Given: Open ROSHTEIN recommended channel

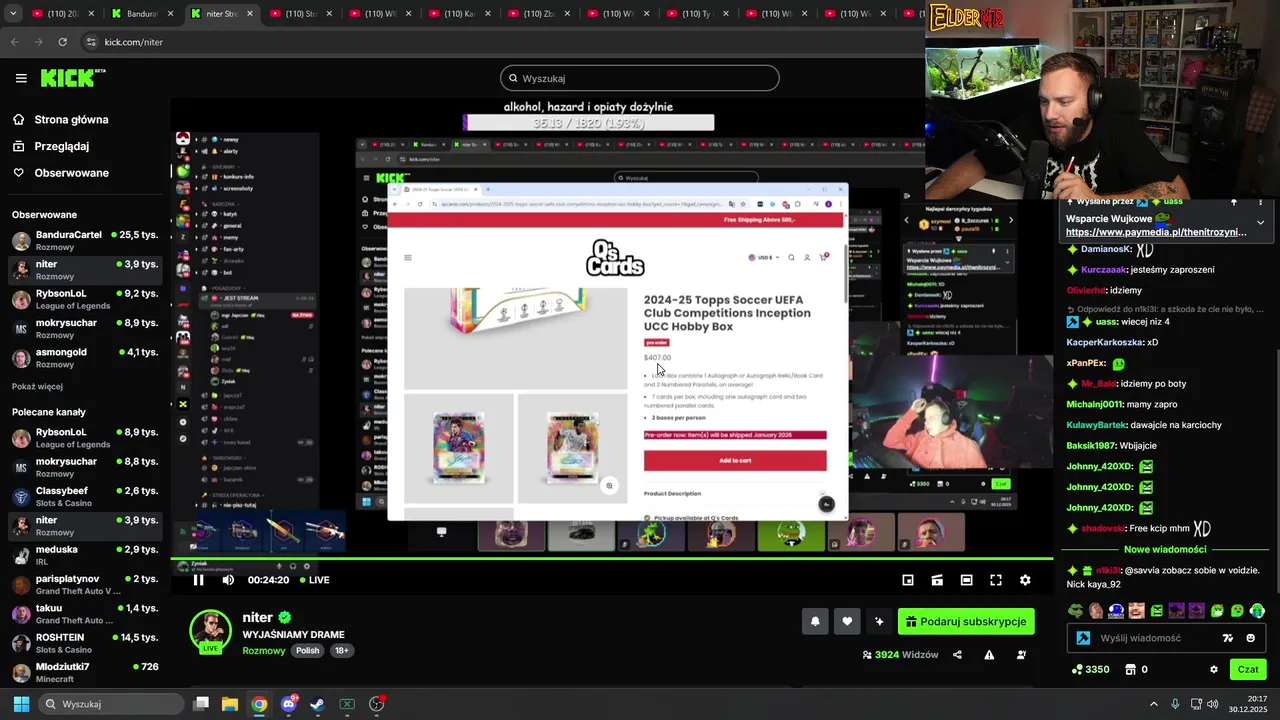Looking at the screenshot, I should (85, 643).
